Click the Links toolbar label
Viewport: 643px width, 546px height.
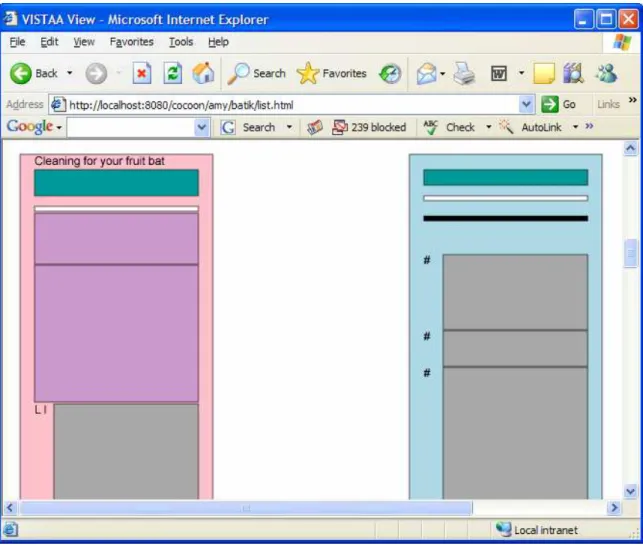point(609,105)
